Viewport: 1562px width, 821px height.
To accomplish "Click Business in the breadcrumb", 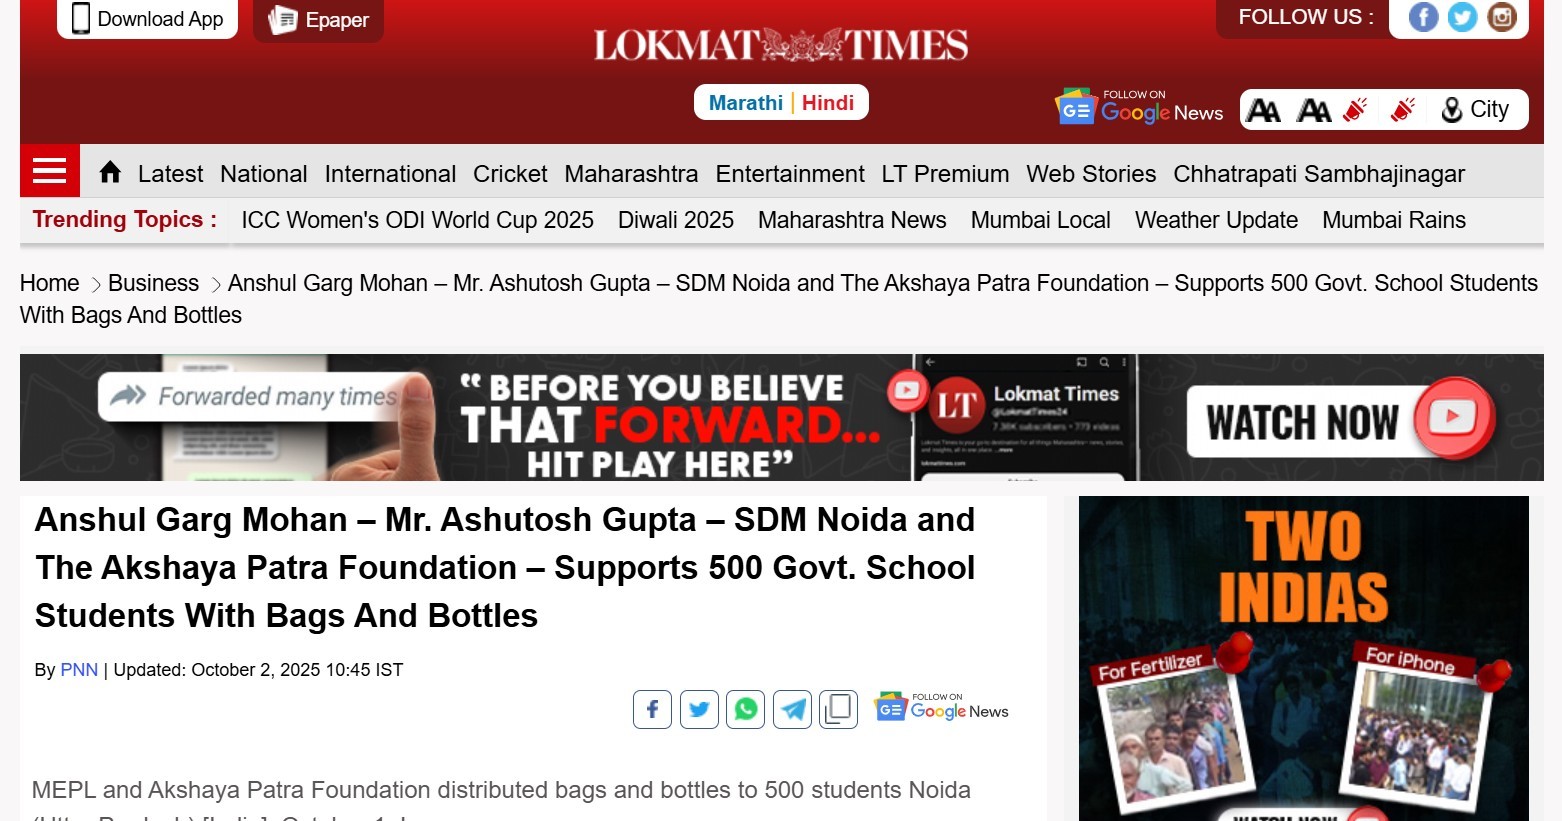I will pos(153,284).
